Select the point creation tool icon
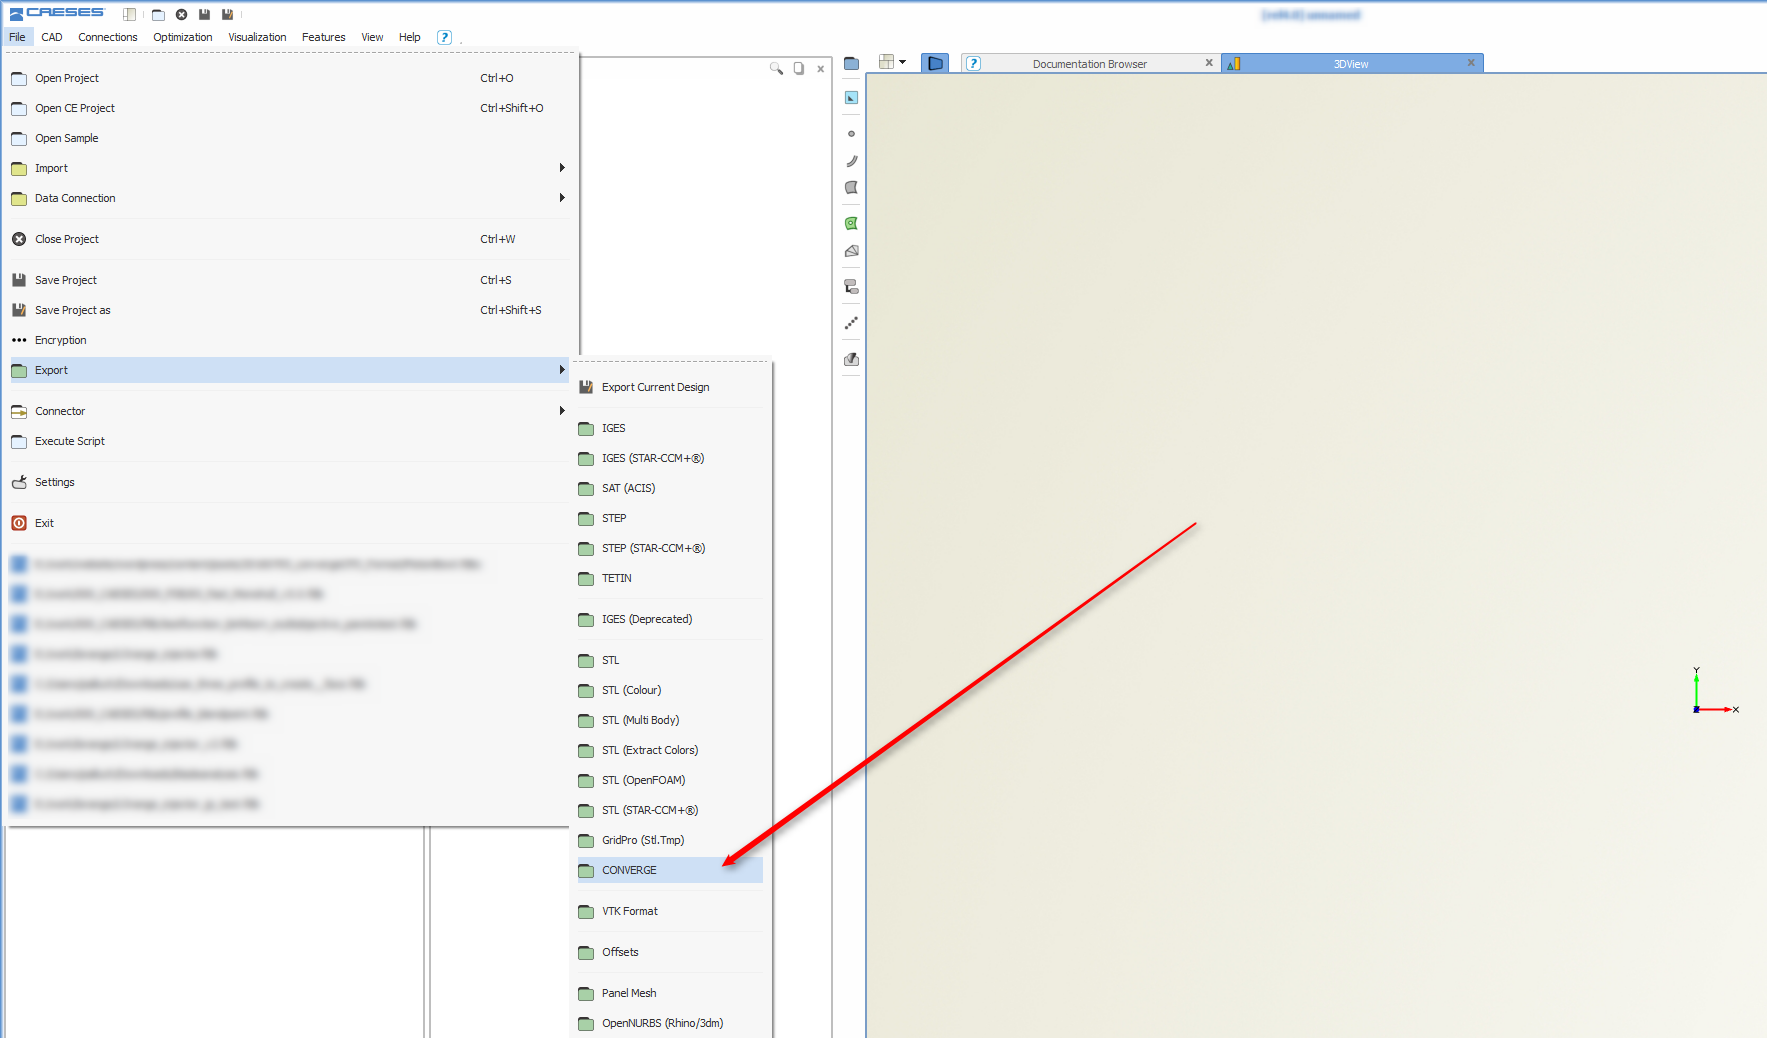The width and height of the screenshot is (1767, 1038). tap(851, 133)
